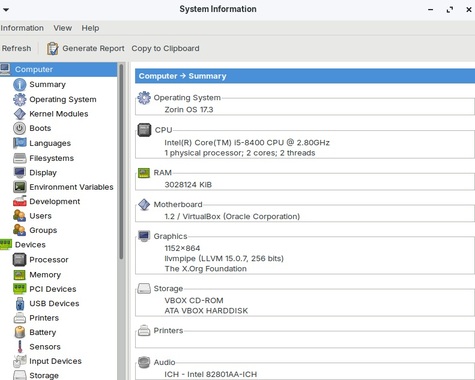Click the battery icon beside Battery
Screen dimensions: 475x380
click(20, 332)
